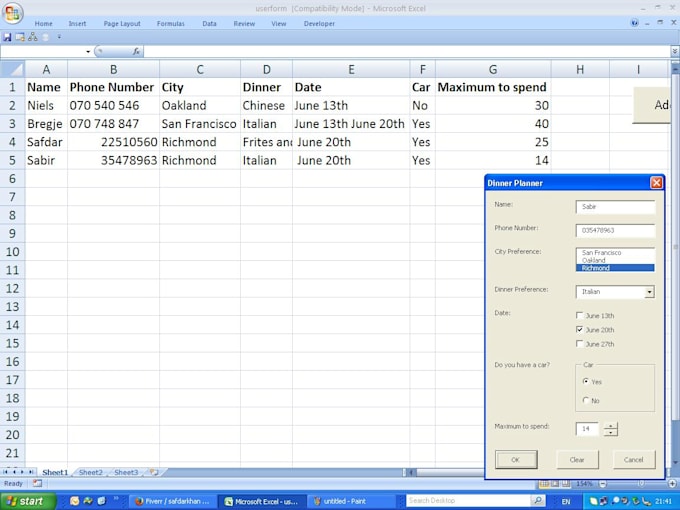Screen dimensions: 680x510
Task: Open the Dinner Preference dropdown
Action: coord(649,292)
